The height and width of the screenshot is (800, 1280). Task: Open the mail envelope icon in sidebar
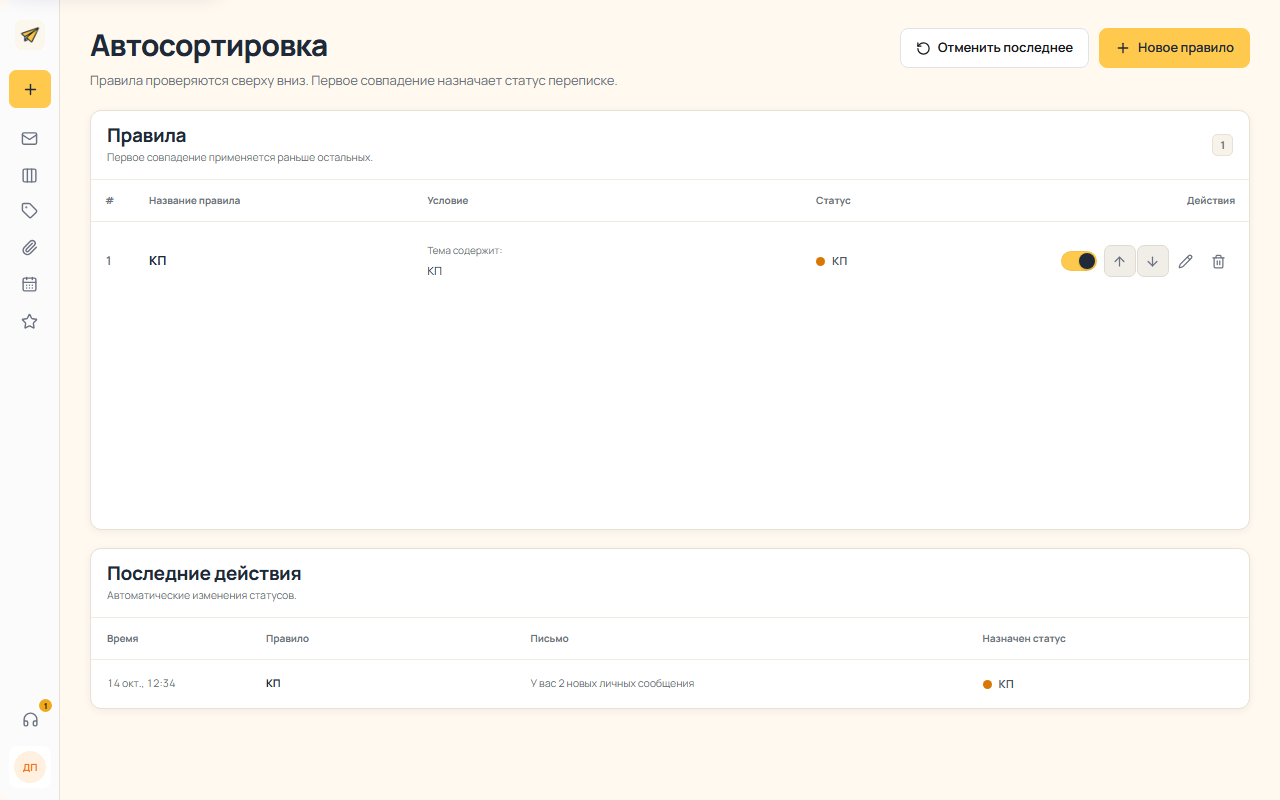[30, 139]
